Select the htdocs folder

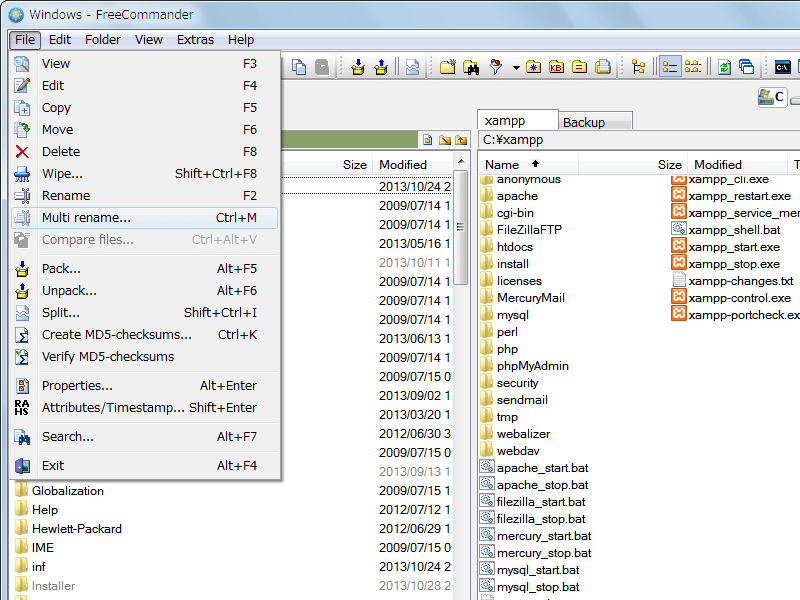coord(515,247)
